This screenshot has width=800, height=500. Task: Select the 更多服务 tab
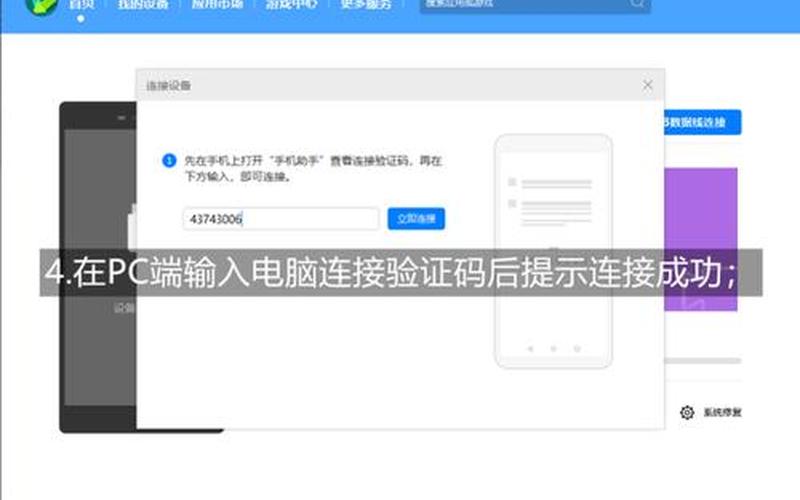(366, 5)
